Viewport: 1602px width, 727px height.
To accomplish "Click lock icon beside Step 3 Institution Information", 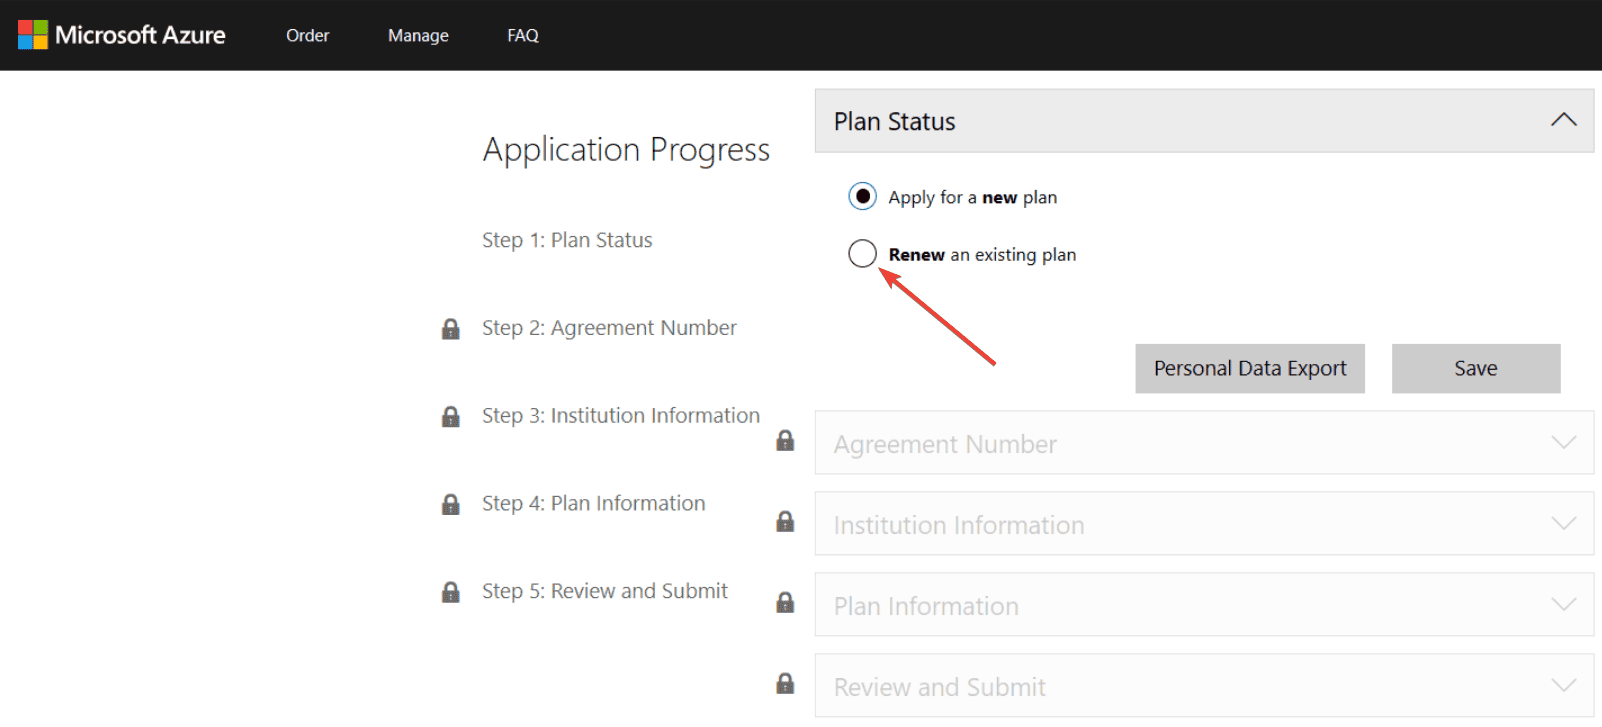I will pyautogui.click(x=451, y=417).
